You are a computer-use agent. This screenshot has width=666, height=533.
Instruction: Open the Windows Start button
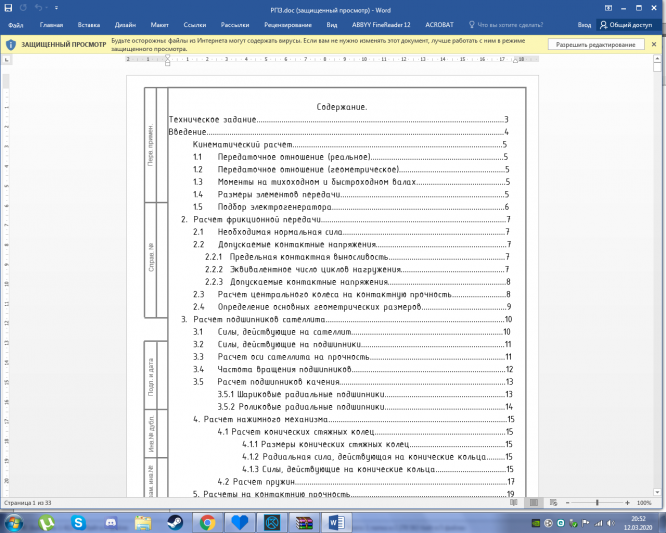click(13, 523)
